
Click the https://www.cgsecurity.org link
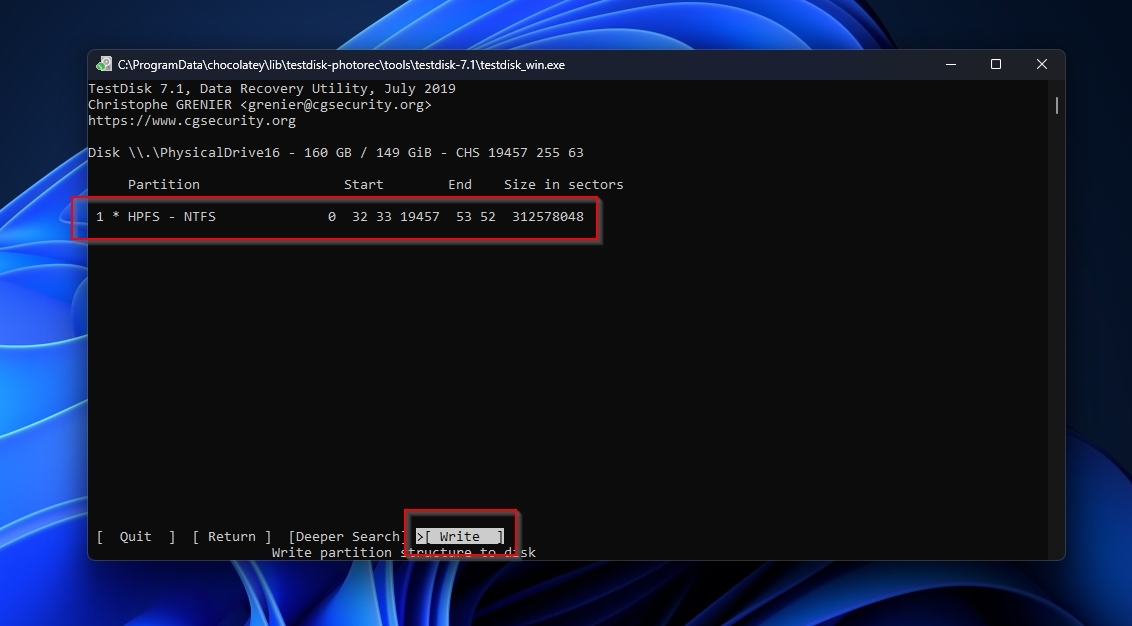point(195,120)
